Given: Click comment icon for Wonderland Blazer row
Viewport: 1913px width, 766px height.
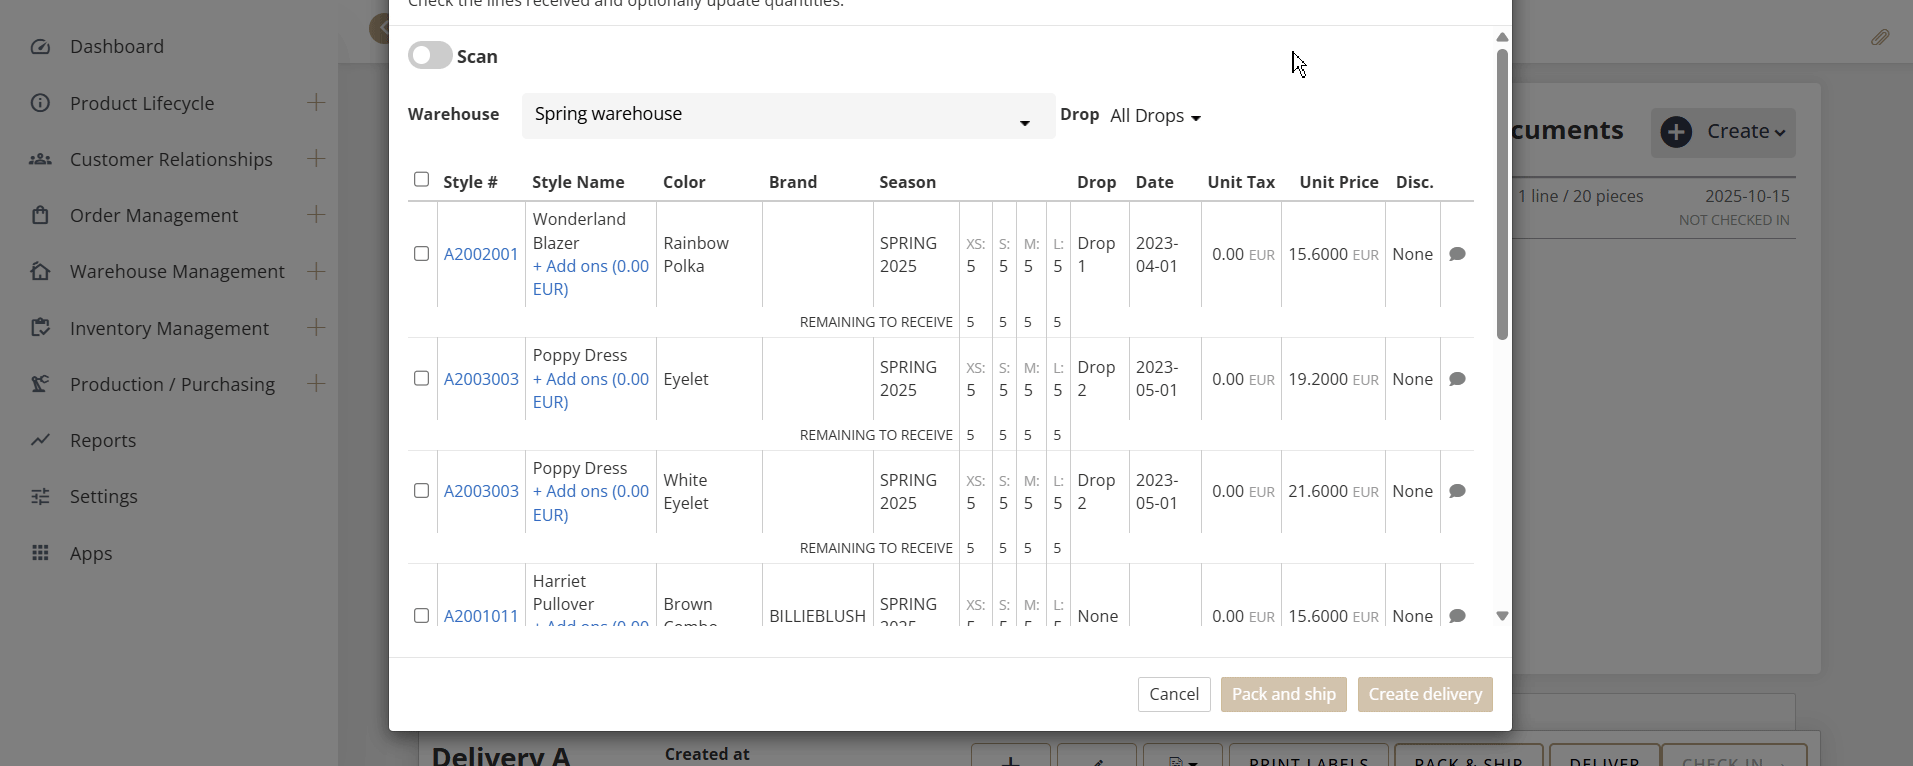Looking at the screenshot, I should coord(1457,254).
